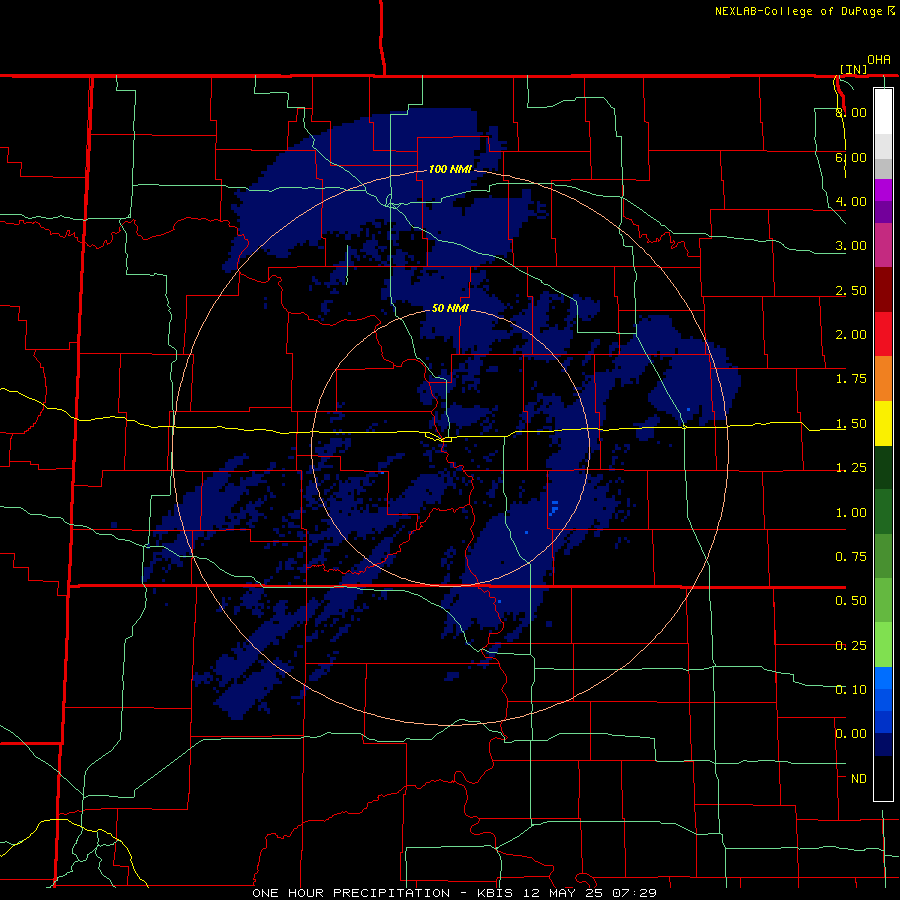
Task: Click the 0.75 legend value
Action: pos(851,557)
